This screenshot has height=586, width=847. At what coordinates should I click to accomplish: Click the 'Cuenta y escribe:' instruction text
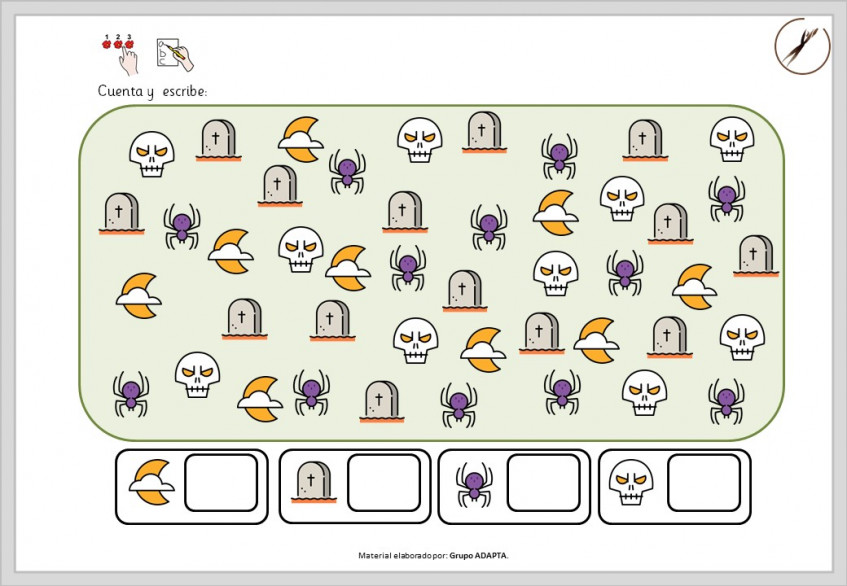(152, 91)
